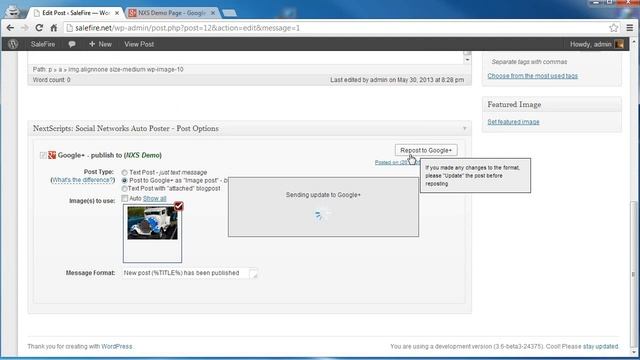Reload the page with refresh icon
This screenshot has height=360, width=640.
click(39, 28)
